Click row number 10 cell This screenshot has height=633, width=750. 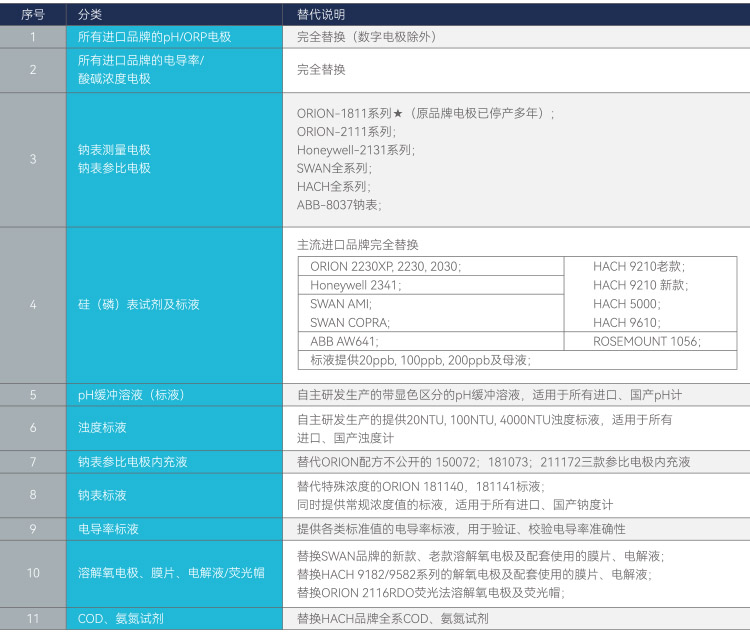33,573
